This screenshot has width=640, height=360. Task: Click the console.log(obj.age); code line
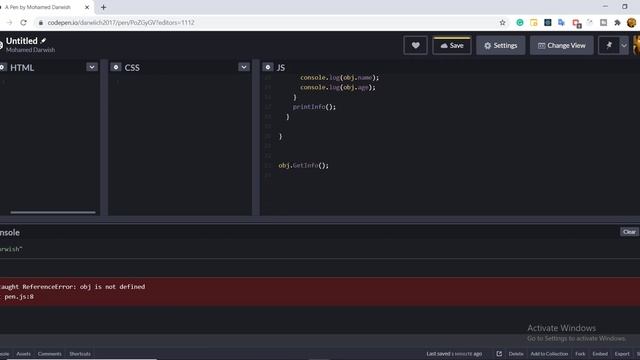[x=338, y=87]
